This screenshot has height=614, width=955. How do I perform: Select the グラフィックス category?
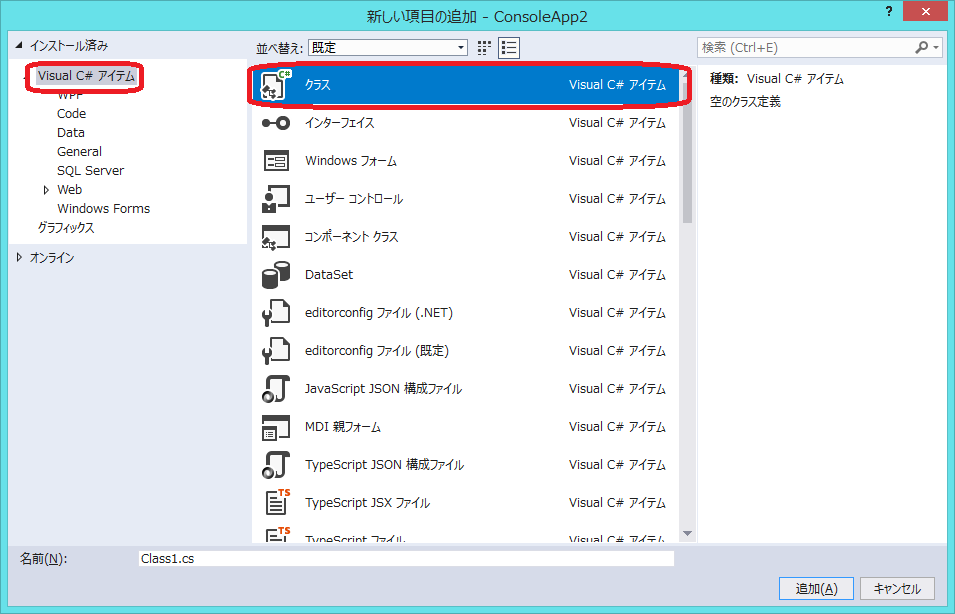pos(66,228)
